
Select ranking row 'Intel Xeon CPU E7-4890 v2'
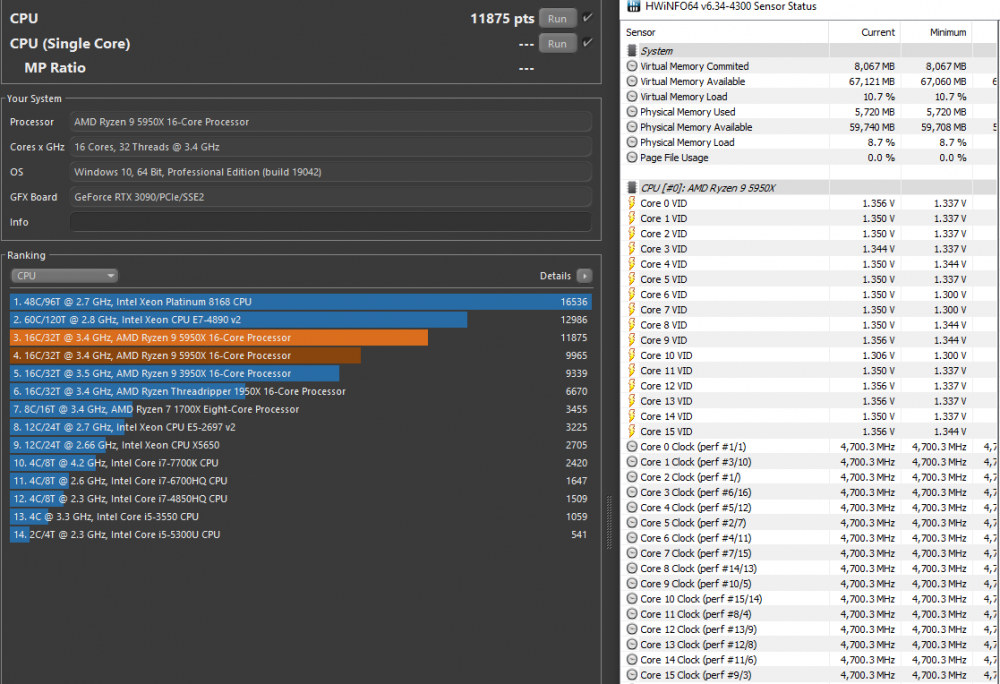point(301,319)
